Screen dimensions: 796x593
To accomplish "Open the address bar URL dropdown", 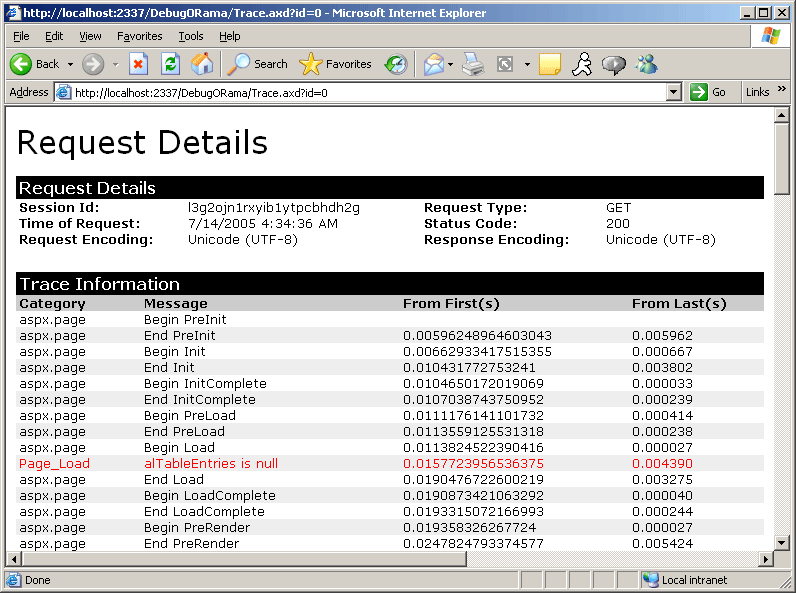I will coord(674,92).
